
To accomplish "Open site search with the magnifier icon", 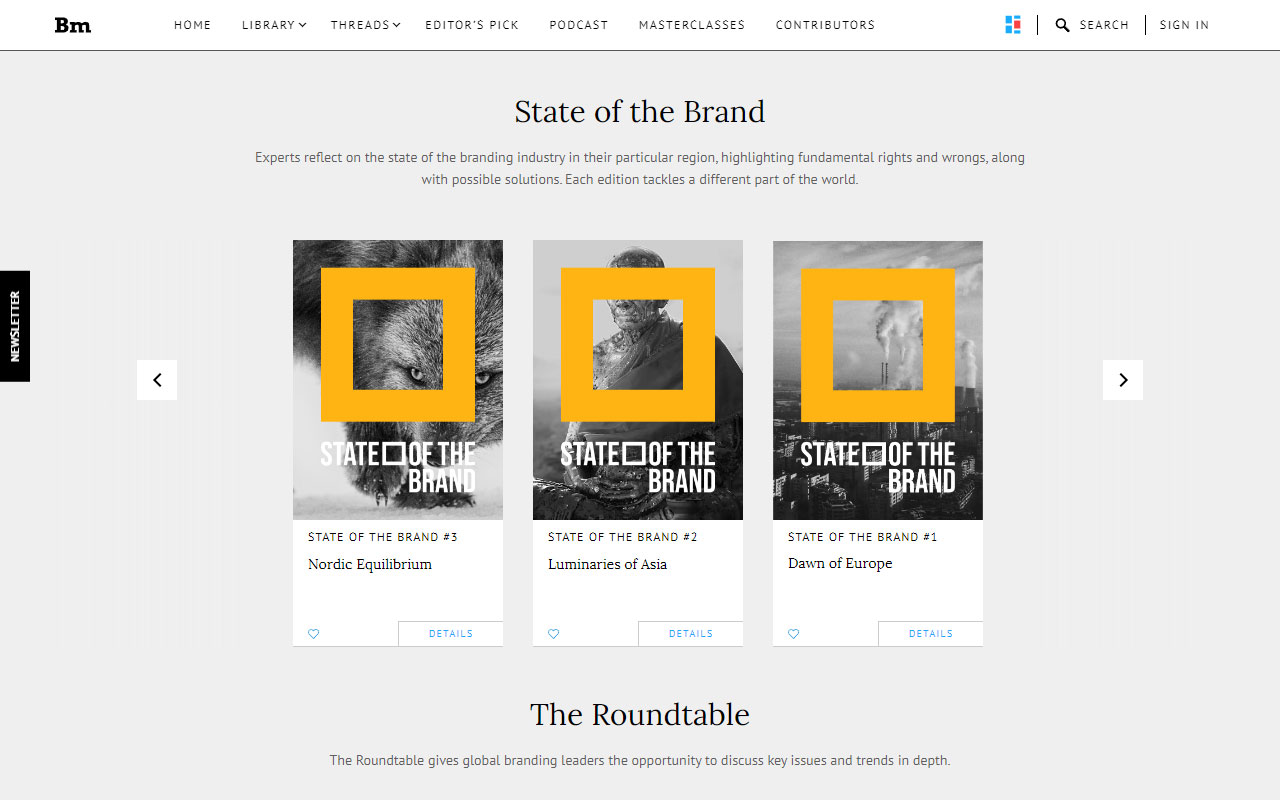I will tap(1062, 24).
